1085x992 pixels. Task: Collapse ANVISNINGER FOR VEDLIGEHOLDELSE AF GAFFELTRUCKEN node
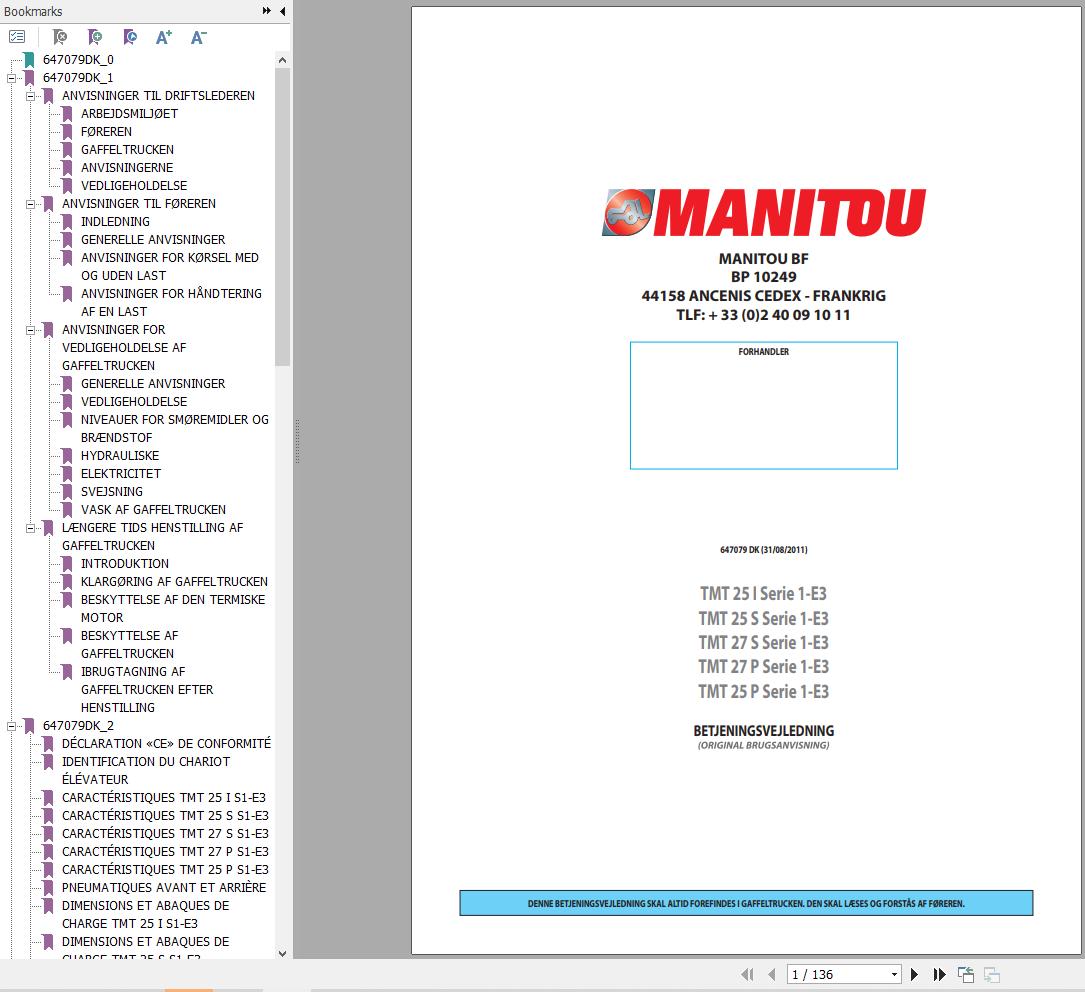pyautogui.click(x=30, y=330)
